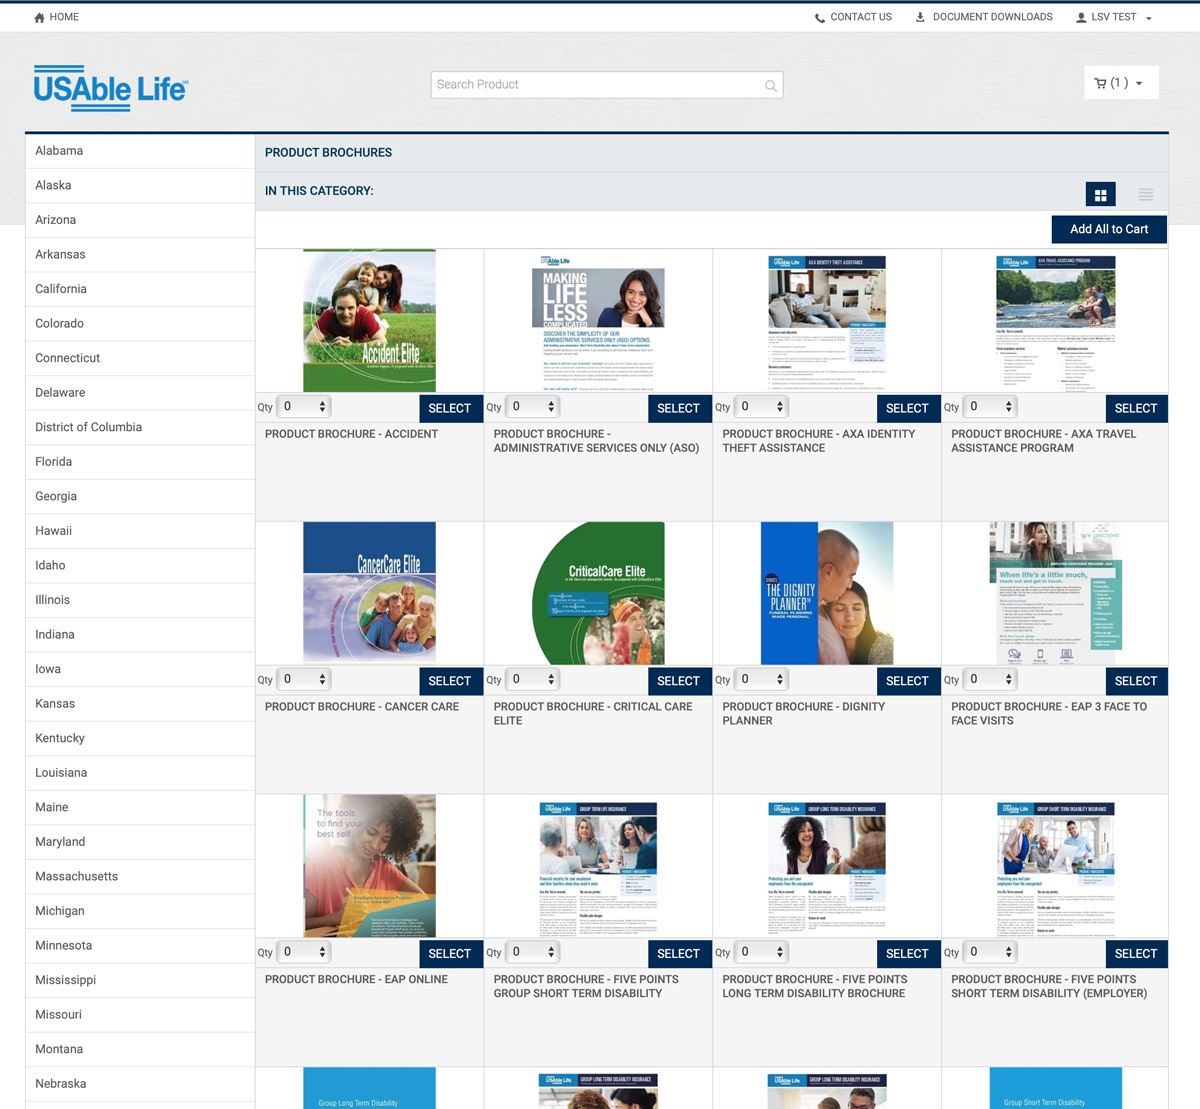Click the search magnifier icon

(770, 86)
